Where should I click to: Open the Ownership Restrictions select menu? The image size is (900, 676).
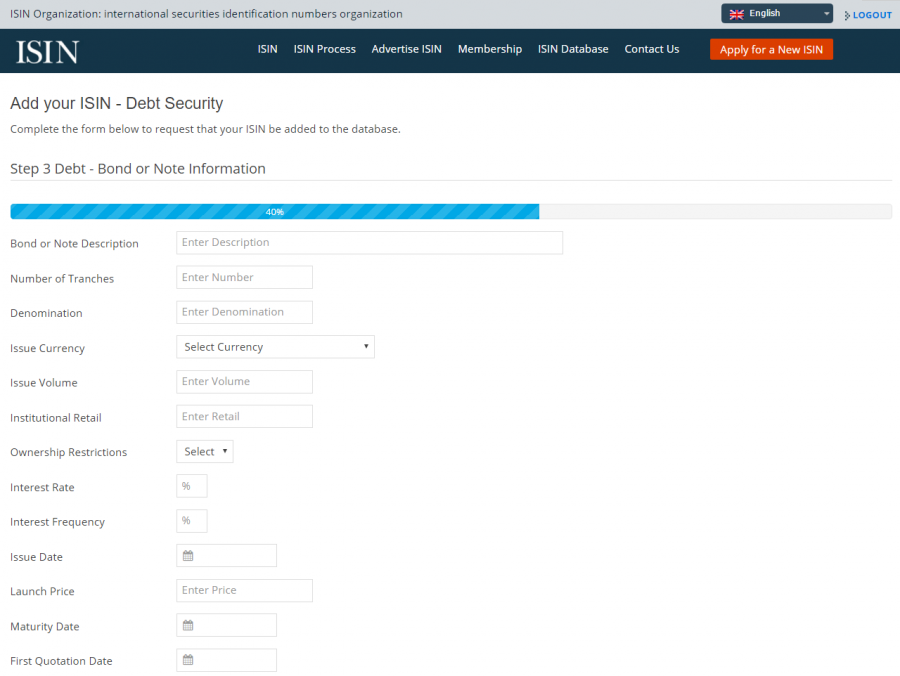coord(204,451)
